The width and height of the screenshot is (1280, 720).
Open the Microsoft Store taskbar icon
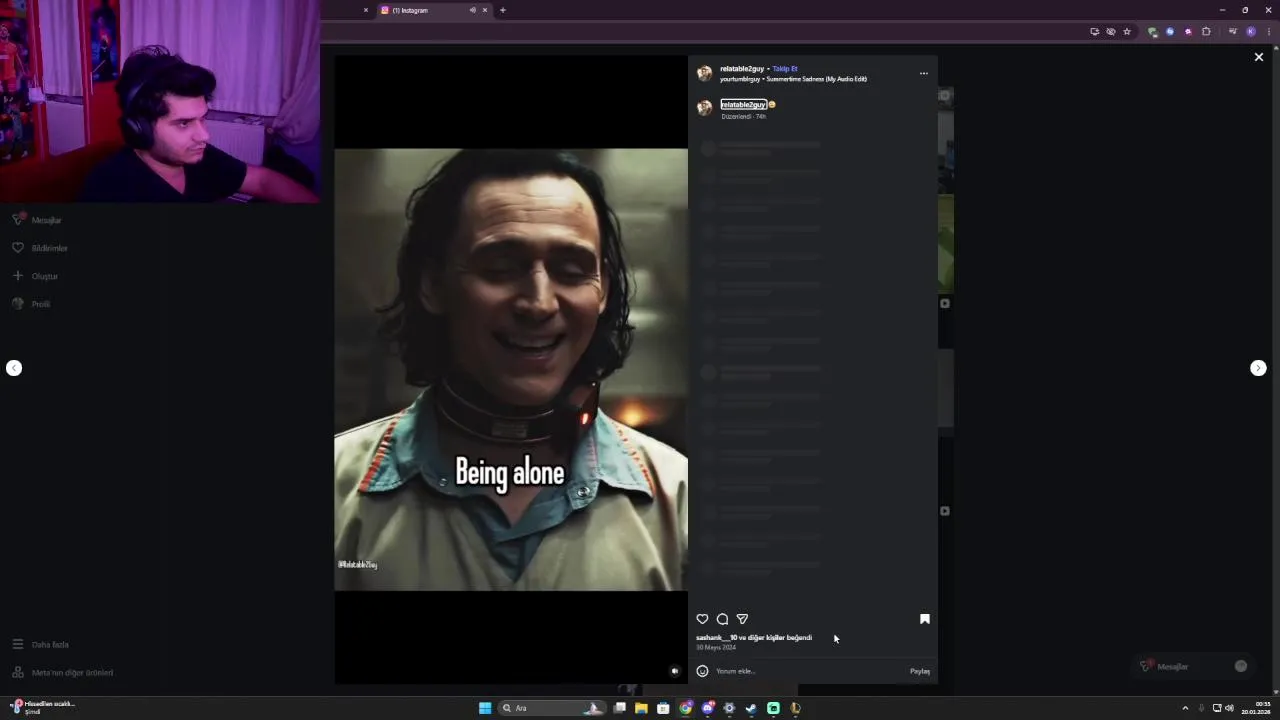[663, 708]
